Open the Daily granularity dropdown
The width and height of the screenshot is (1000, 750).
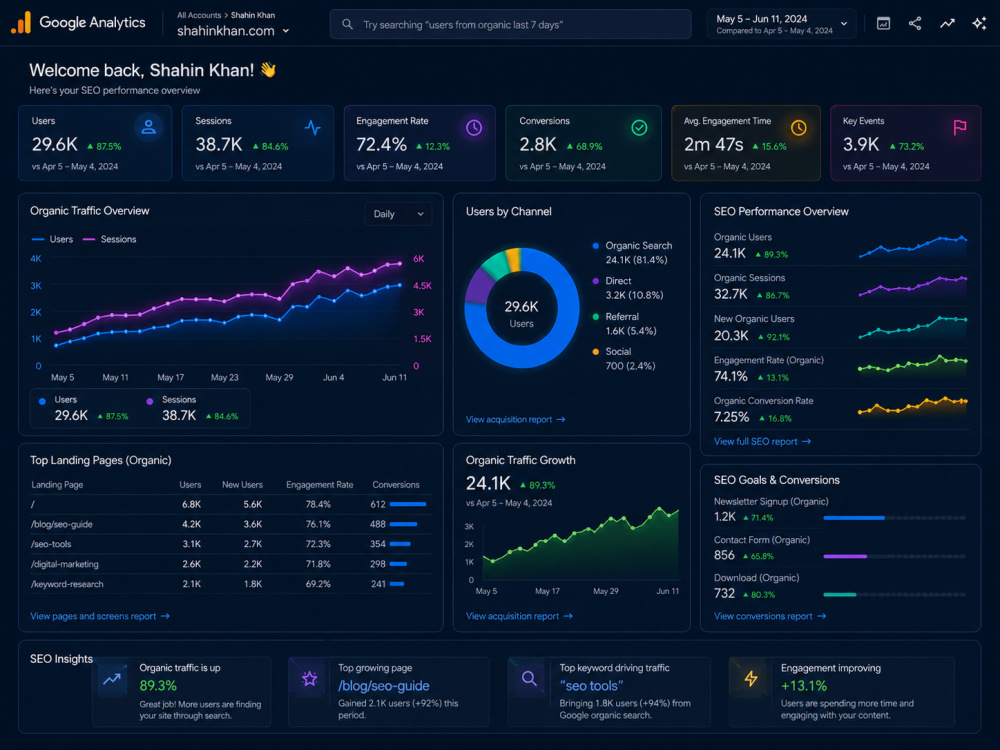pos(398,214)
